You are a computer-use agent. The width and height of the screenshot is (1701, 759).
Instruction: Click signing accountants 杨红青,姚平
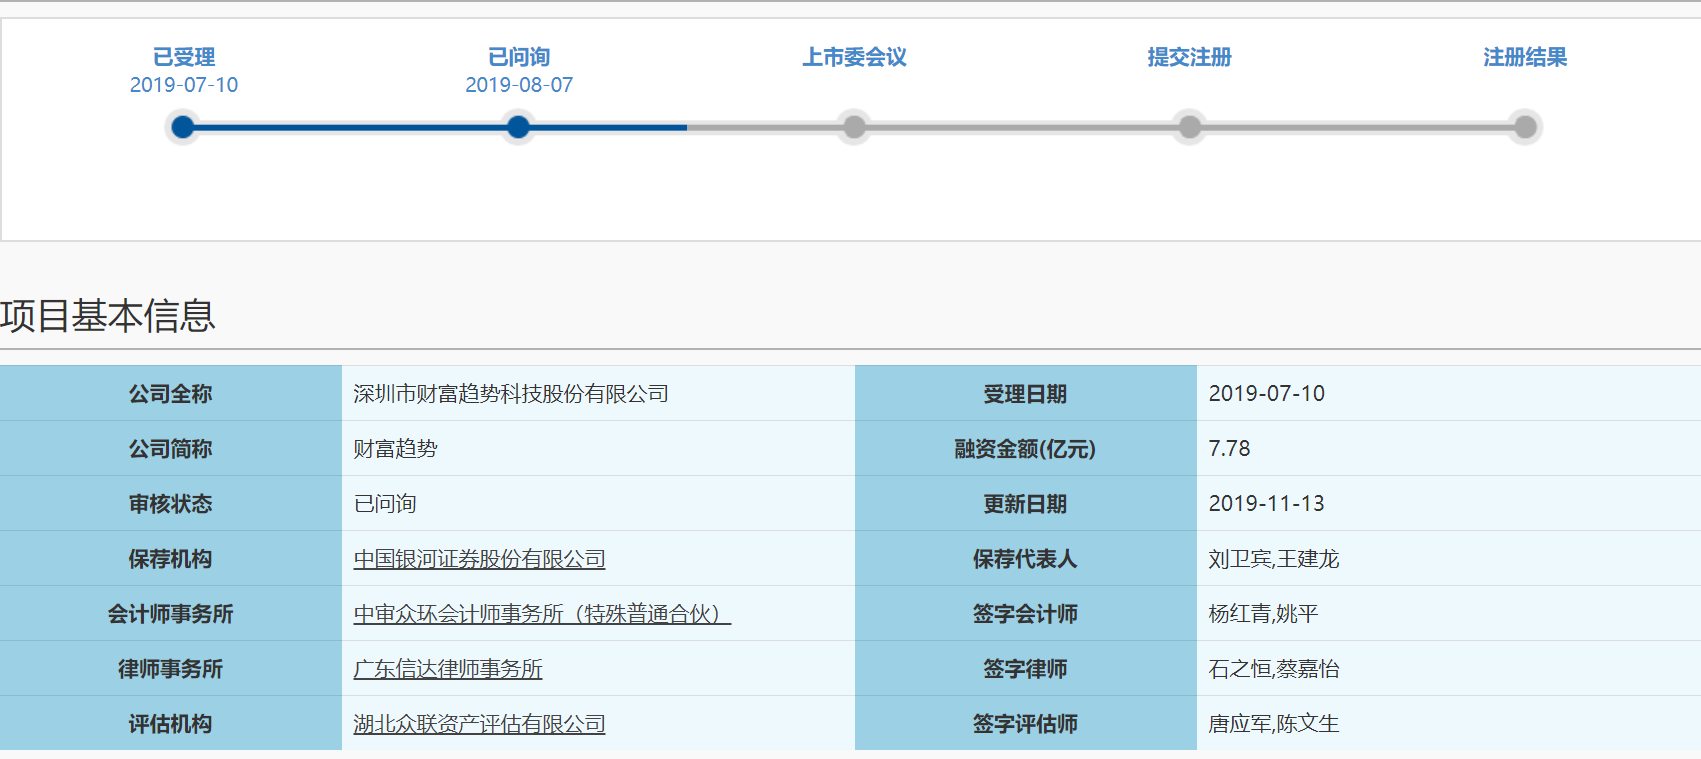(1263, 614)
